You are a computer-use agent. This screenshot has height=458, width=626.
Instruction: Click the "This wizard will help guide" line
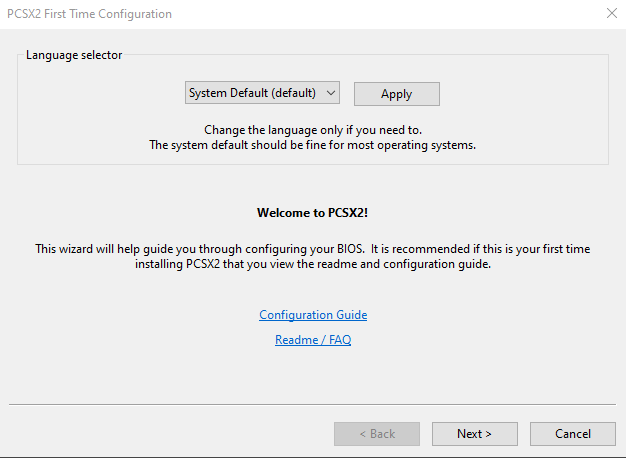click(x=312, y=248)
